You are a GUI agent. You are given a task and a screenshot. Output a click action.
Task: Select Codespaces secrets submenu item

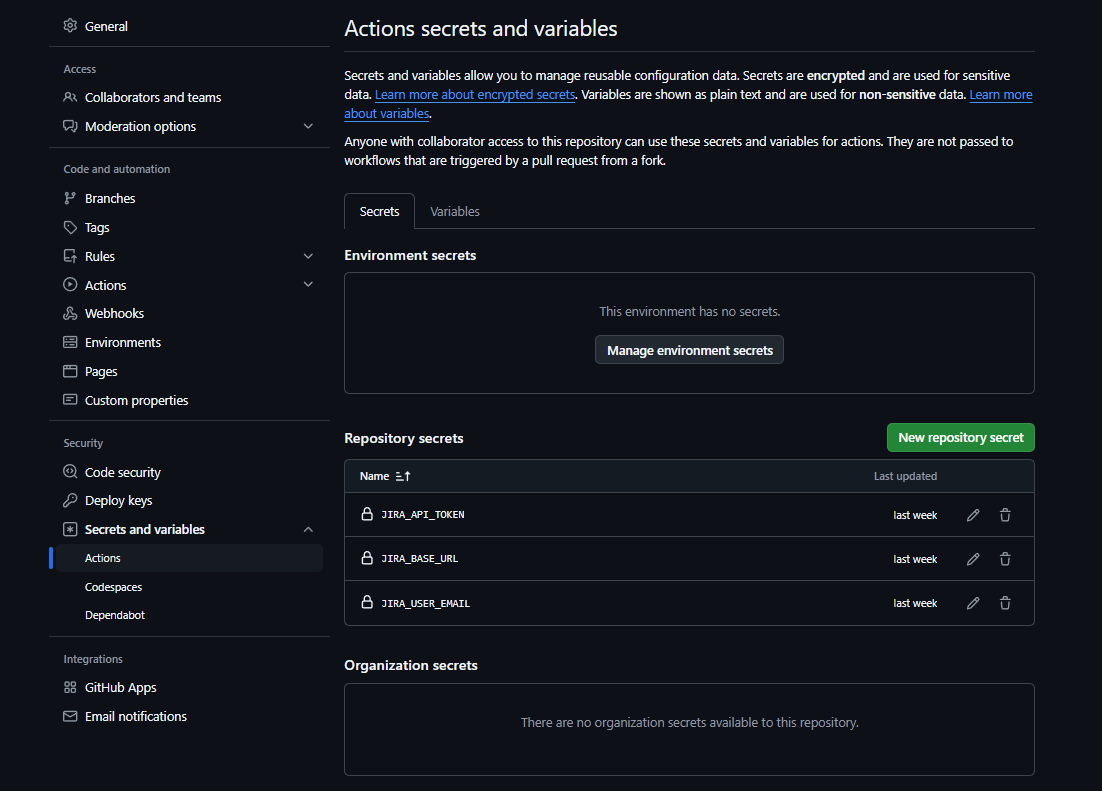113,587
